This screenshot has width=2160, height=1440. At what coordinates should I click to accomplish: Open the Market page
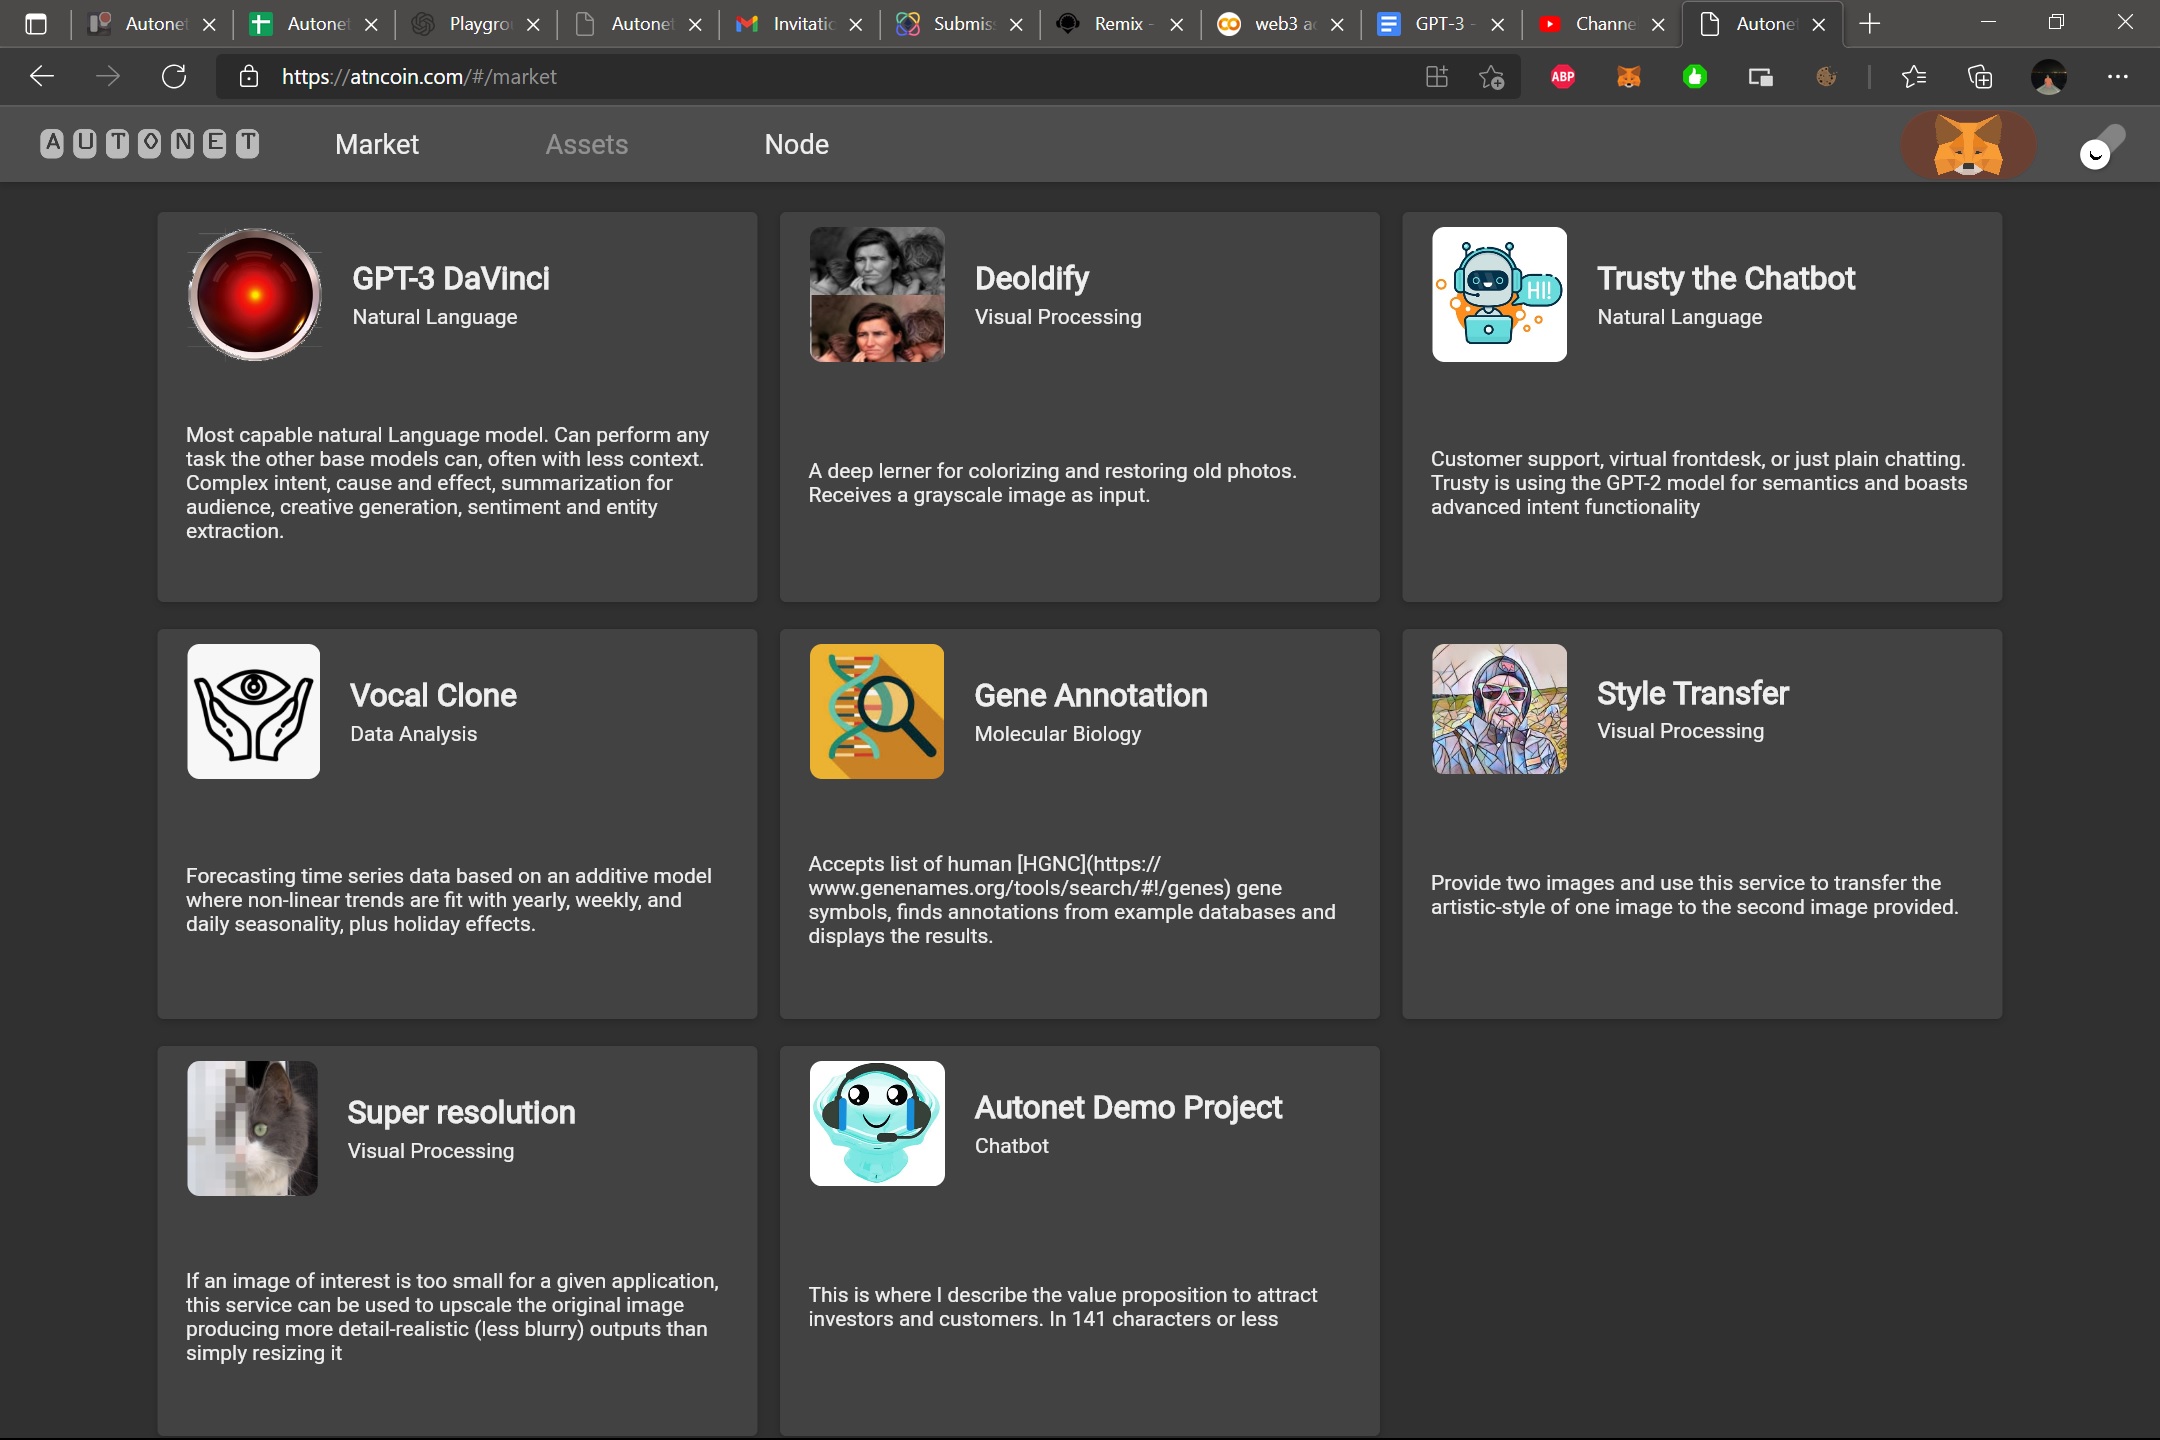[x=377, y=145]
